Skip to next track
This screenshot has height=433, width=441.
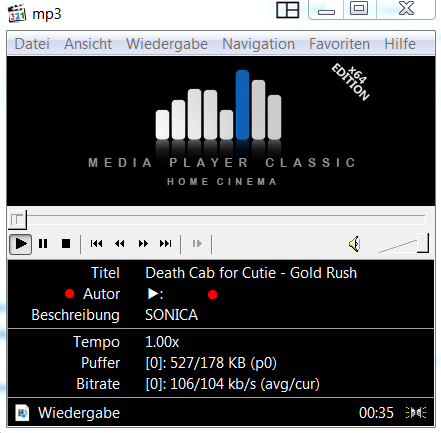(166, 244)
